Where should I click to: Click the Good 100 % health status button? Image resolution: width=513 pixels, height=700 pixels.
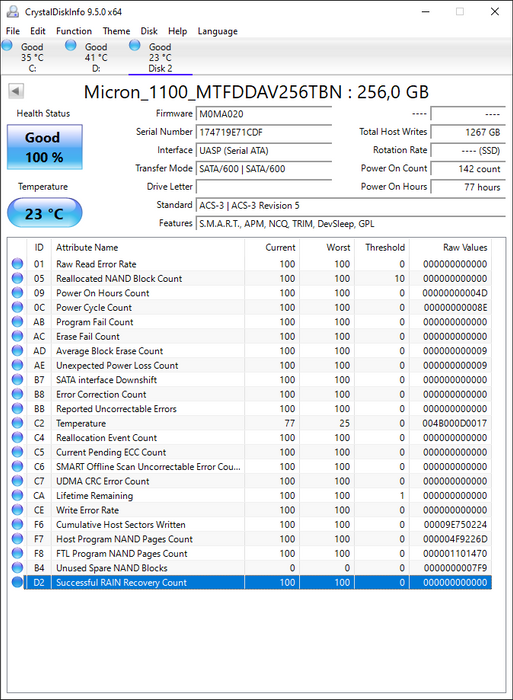coord(45,147)
